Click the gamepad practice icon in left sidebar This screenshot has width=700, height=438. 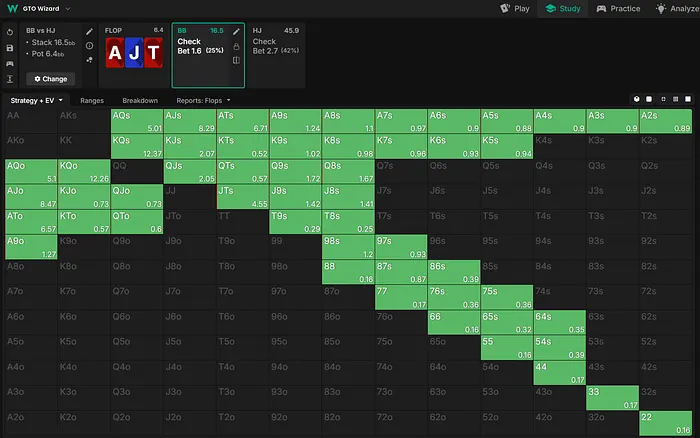[x=9, y=62]
